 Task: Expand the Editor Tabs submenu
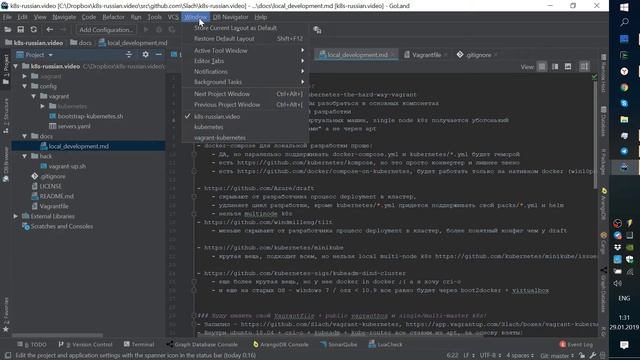245,61
